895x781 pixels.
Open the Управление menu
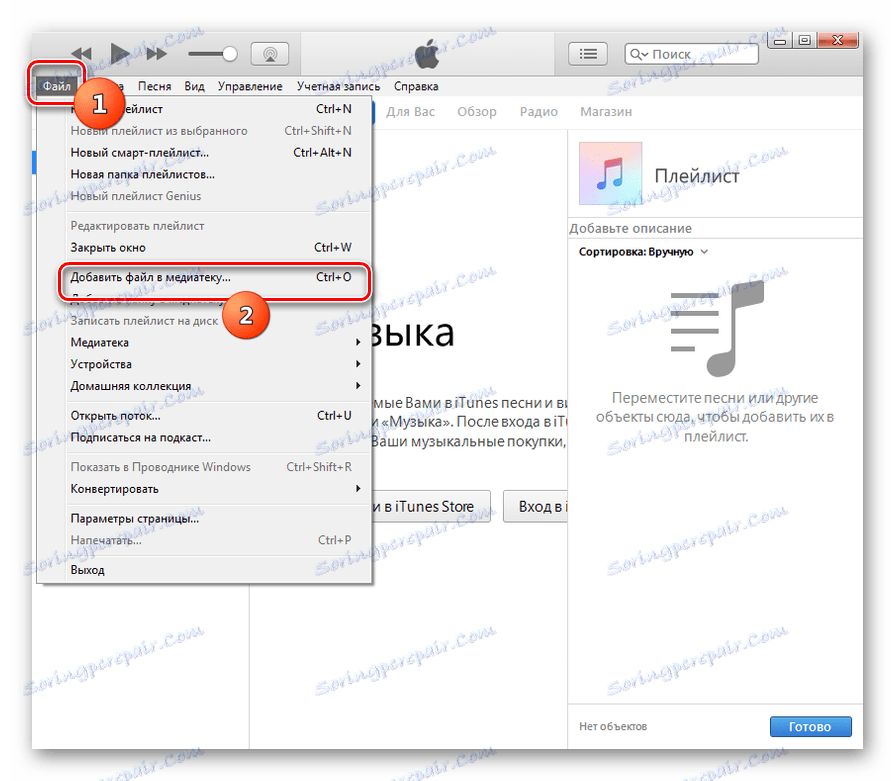coord(250,86)
